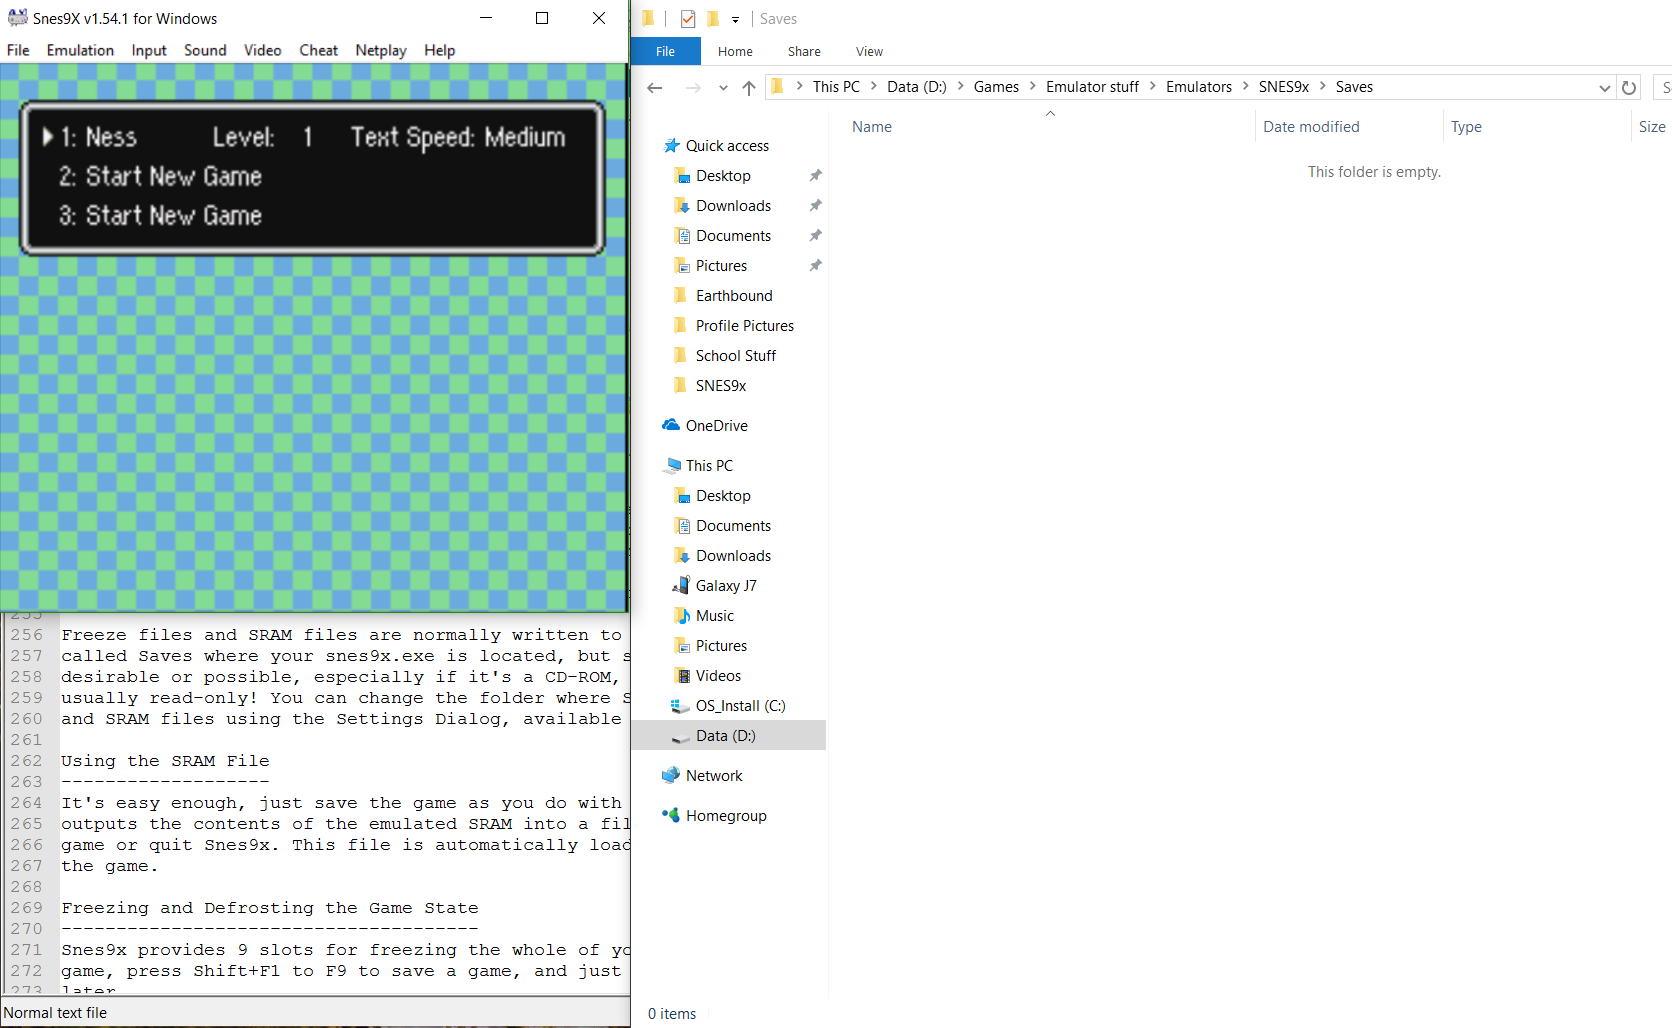Go back with the Explorer back arrow
Screen dimensions: 1672x1028
pyautogui.click(x=655, y=87)
